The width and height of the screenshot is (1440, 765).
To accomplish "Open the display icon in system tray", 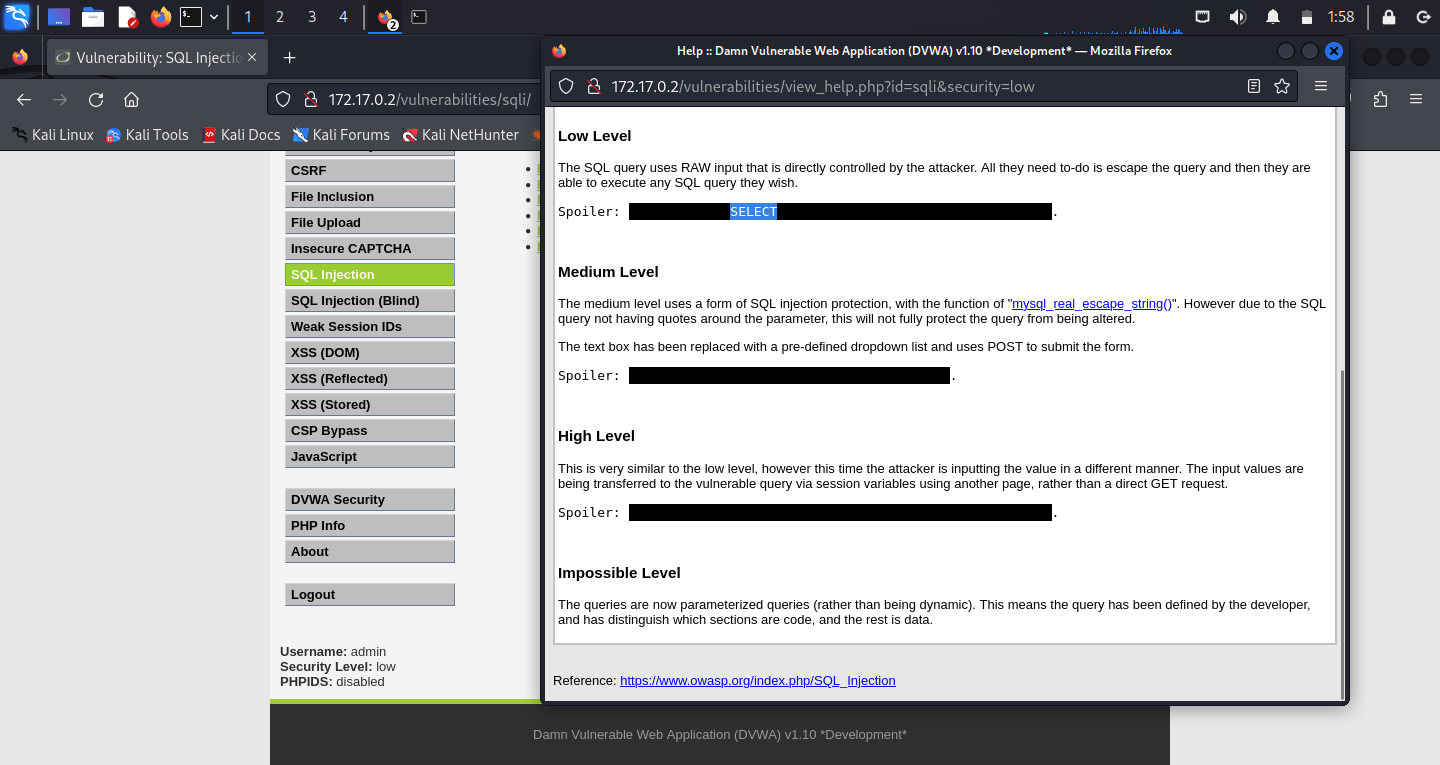I will [x=1203, y=17].
